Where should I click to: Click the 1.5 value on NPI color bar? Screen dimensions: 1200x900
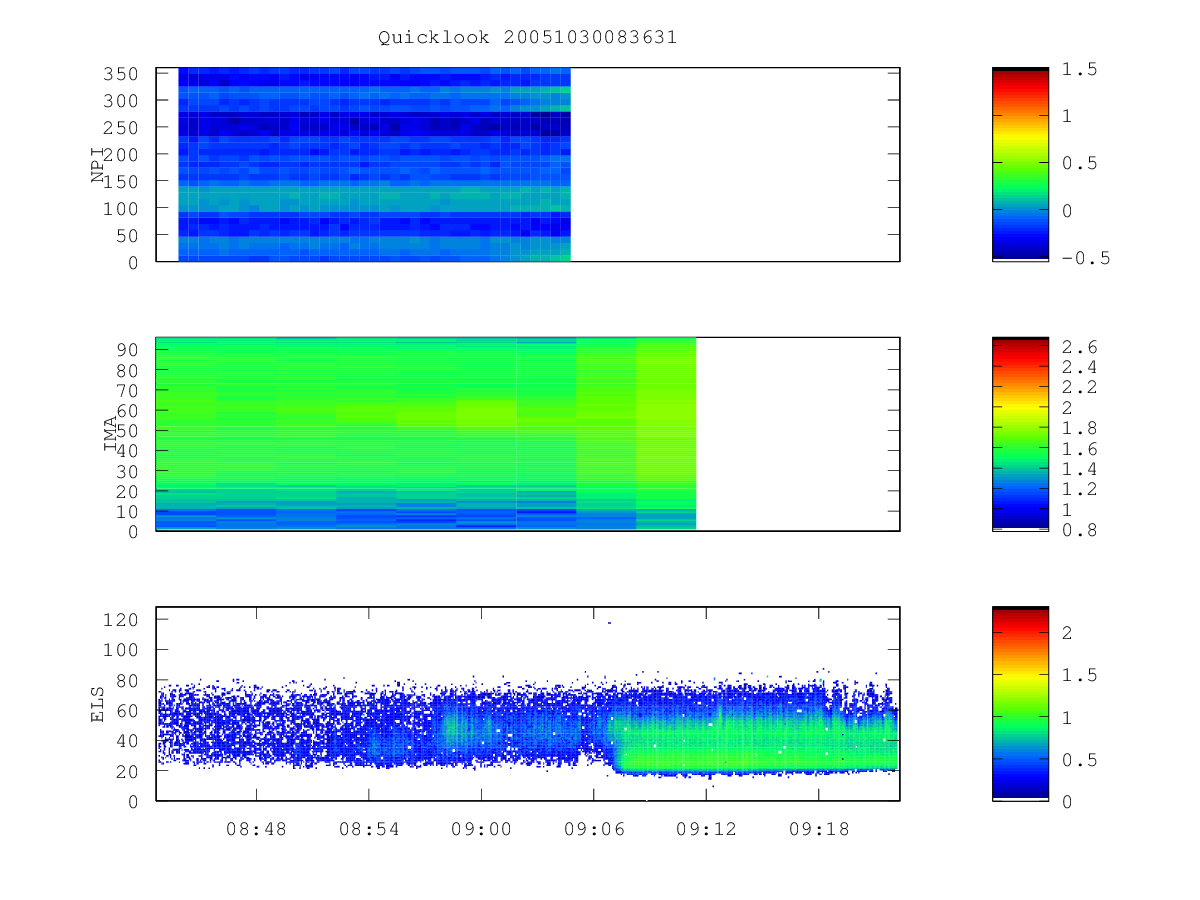pos(1080,69)
